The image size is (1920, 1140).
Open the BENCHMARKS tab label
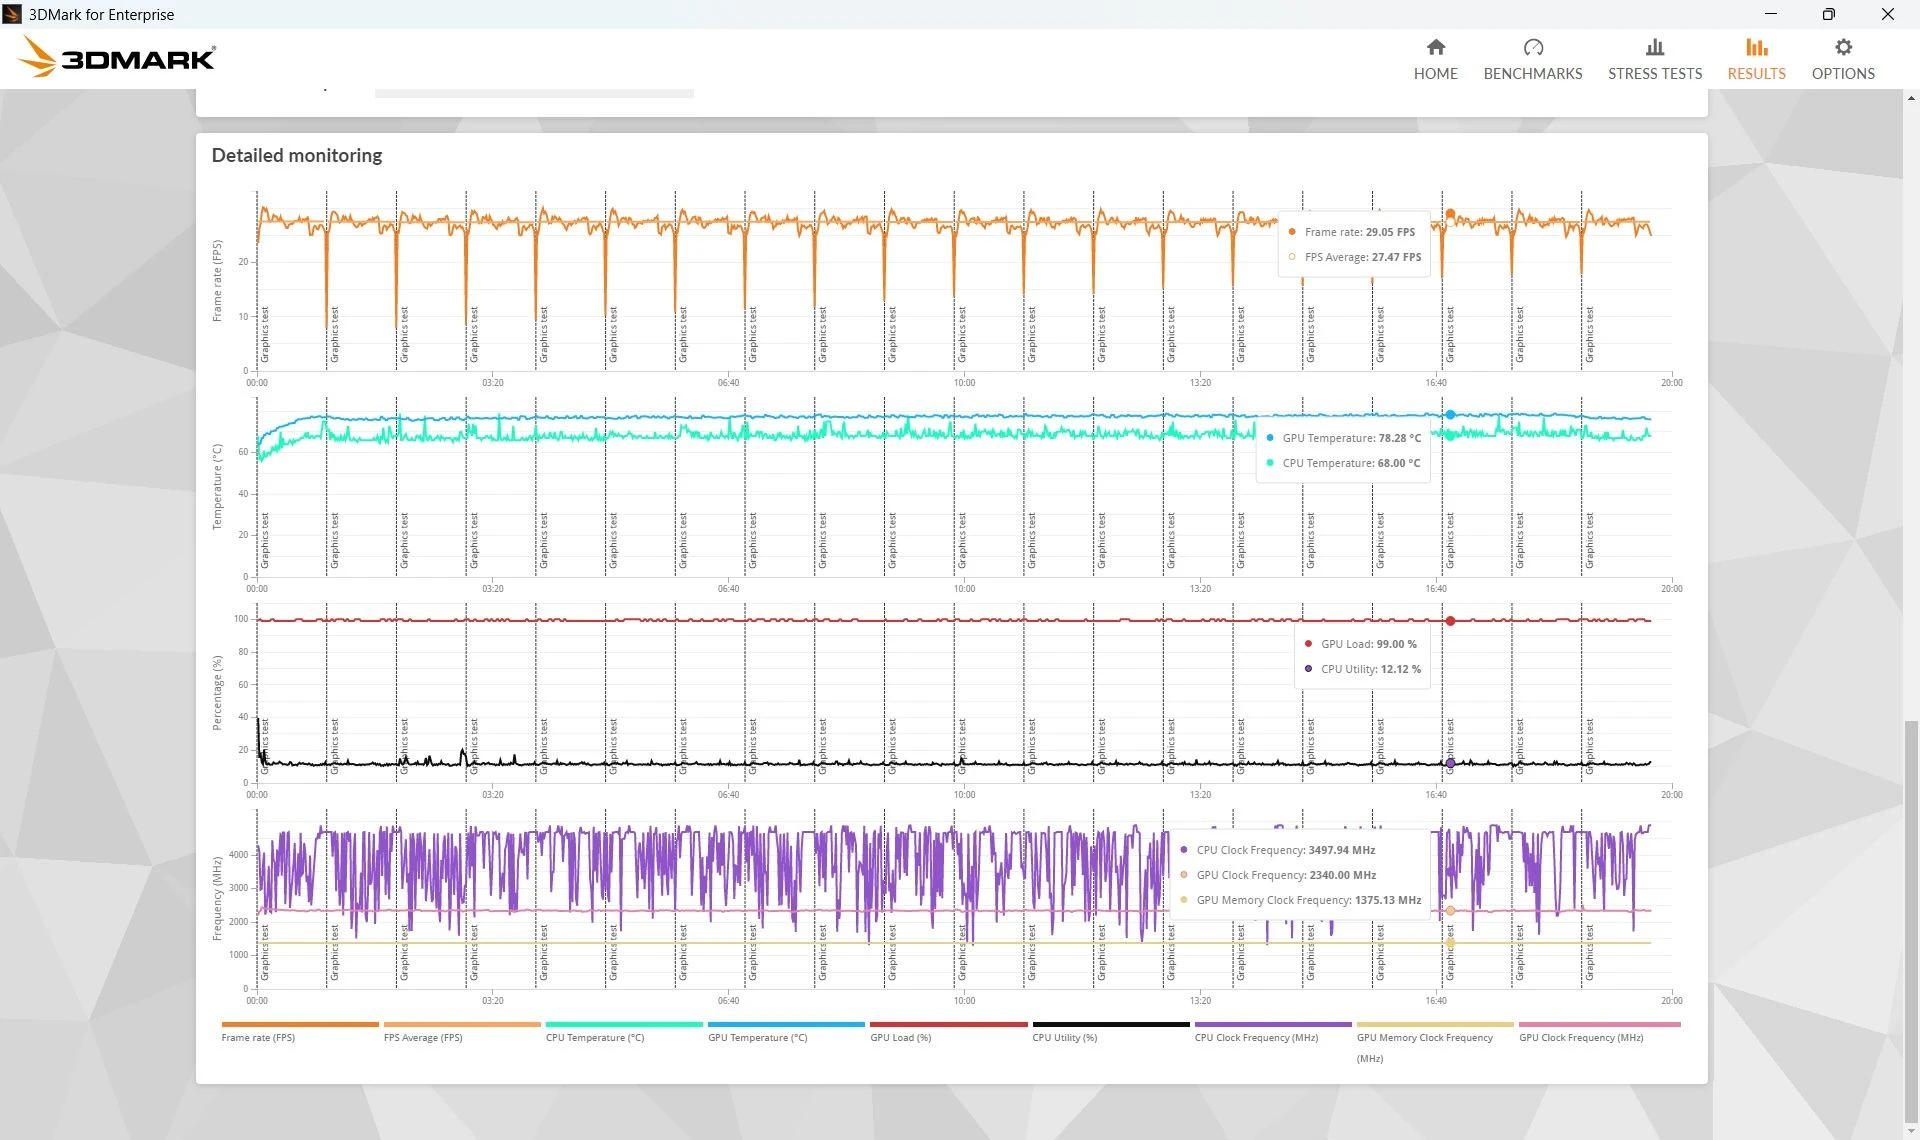tap(1532, 74)
